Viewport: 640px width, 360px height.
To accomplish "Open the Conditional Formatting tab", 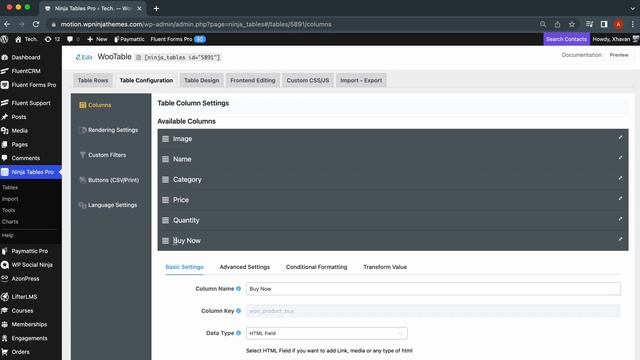I will pos(316,267).
